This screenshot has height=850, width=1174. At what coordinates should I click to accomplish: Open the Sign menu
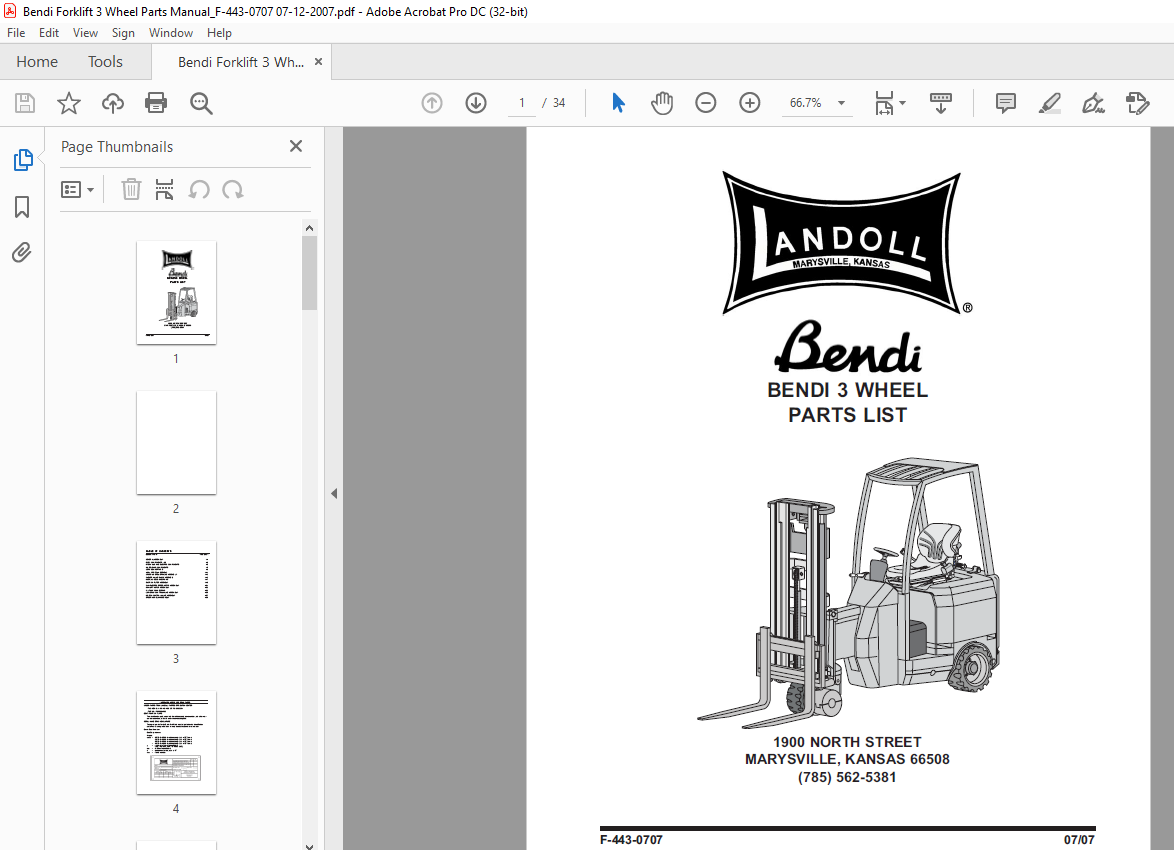[123, 33]
